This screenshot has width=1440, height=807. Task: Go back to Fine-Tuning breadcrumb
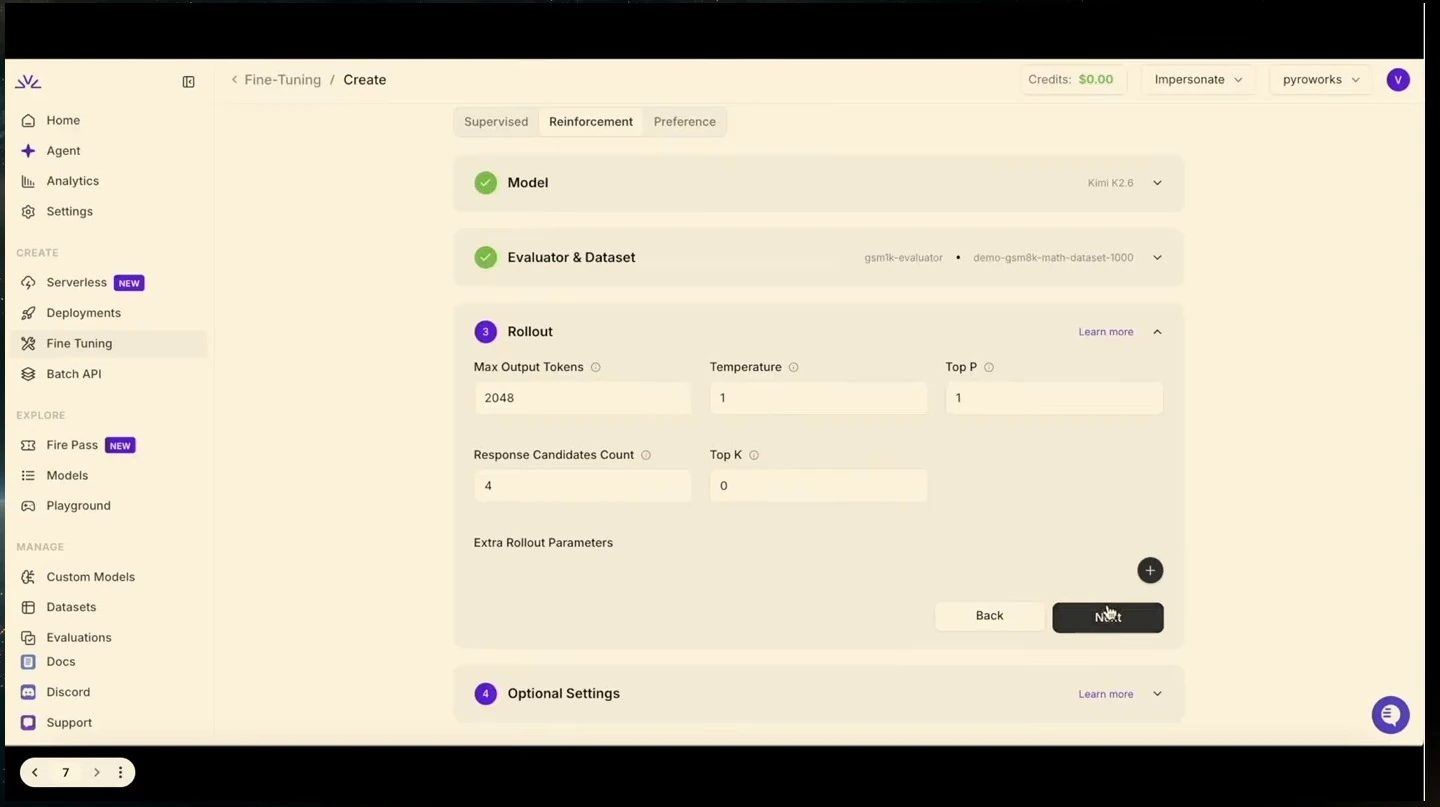[x=283, y=80]
